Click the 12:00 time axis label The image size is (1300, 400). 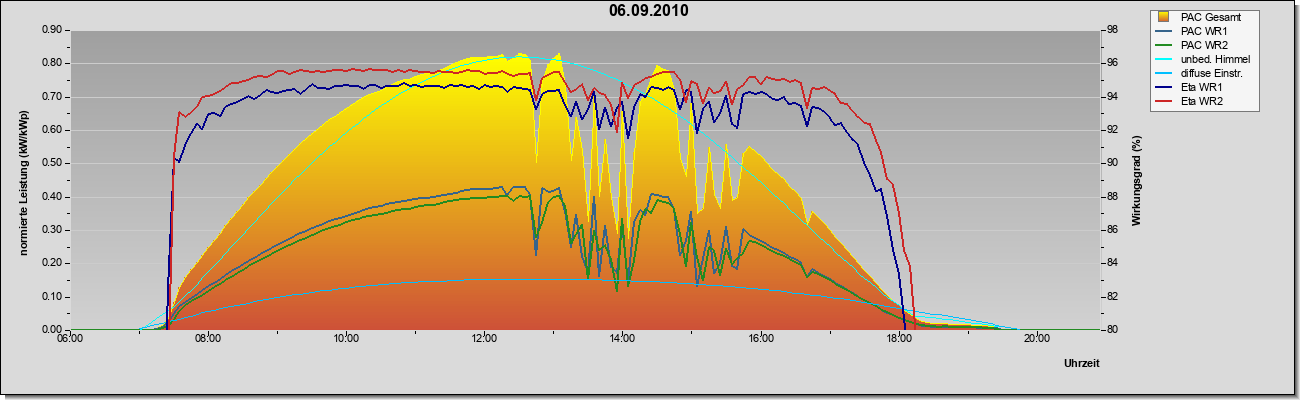coord(484,338)
